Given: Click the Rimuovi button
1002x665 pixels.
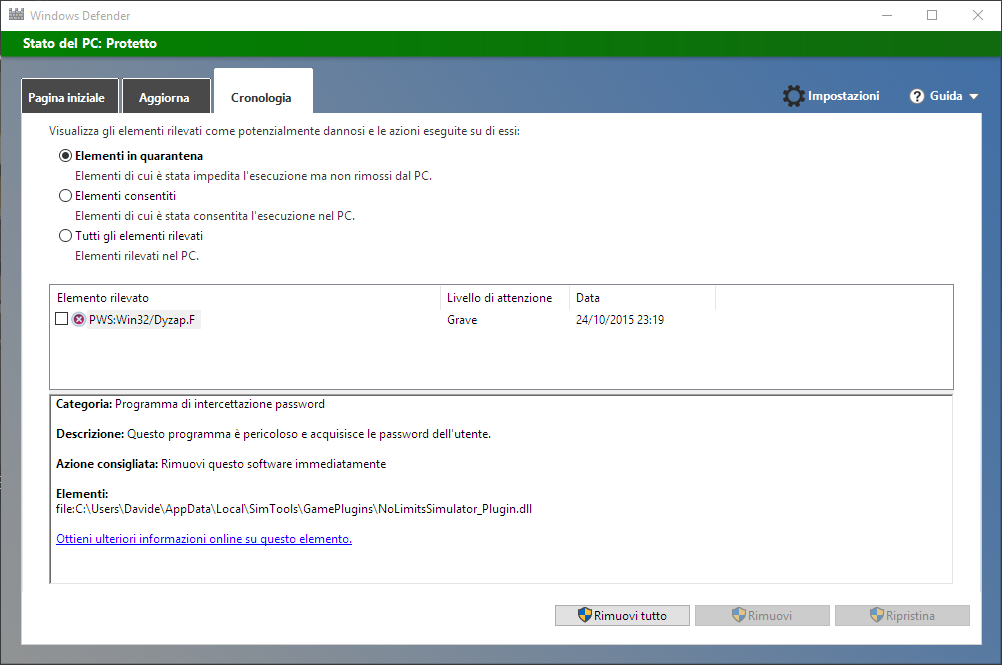Looking at the screenshot, I should [x=762, y=616].
